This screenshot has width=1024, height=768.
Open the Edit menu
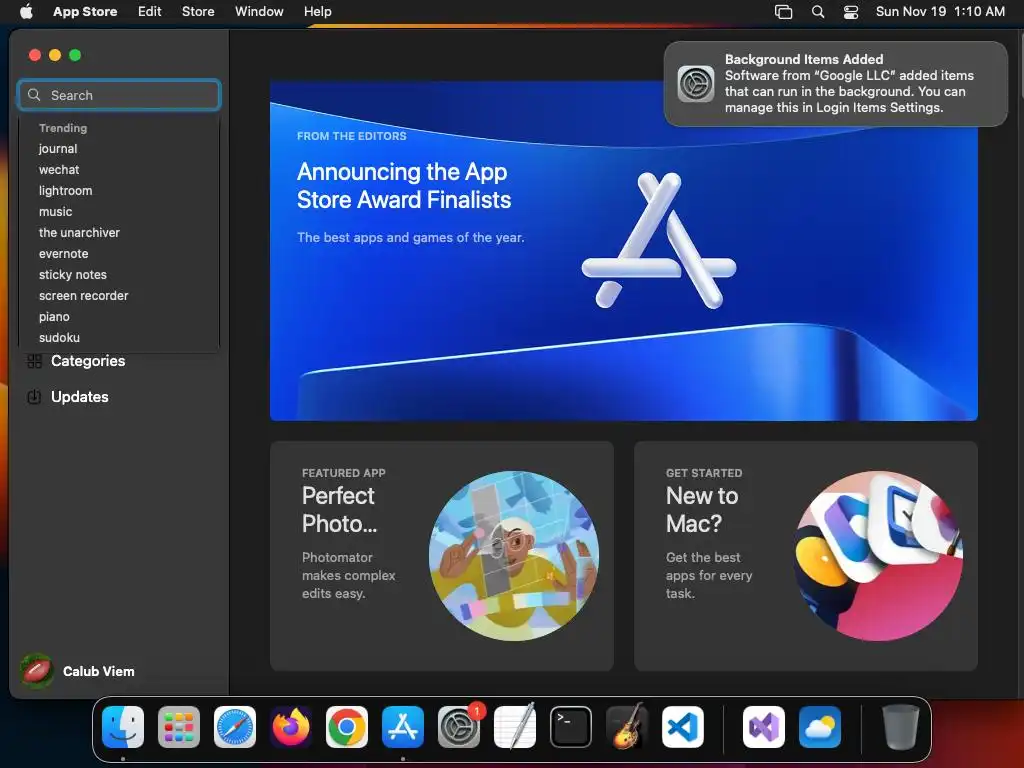[150, 11]
